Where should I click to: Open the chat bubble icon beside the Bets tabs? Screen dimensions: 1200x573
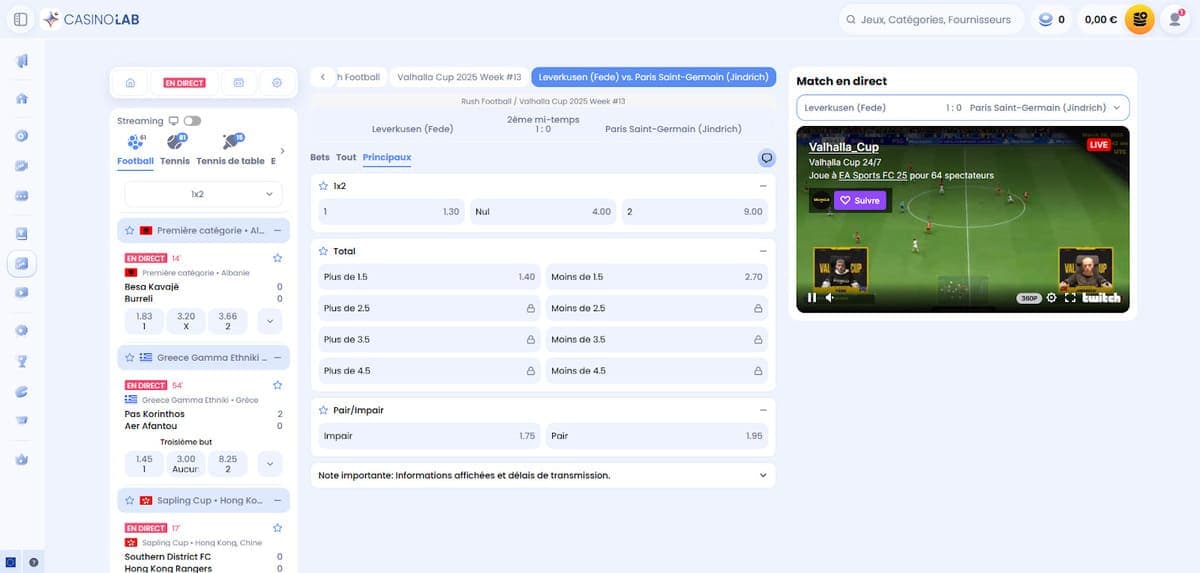(x=767, y=158)
